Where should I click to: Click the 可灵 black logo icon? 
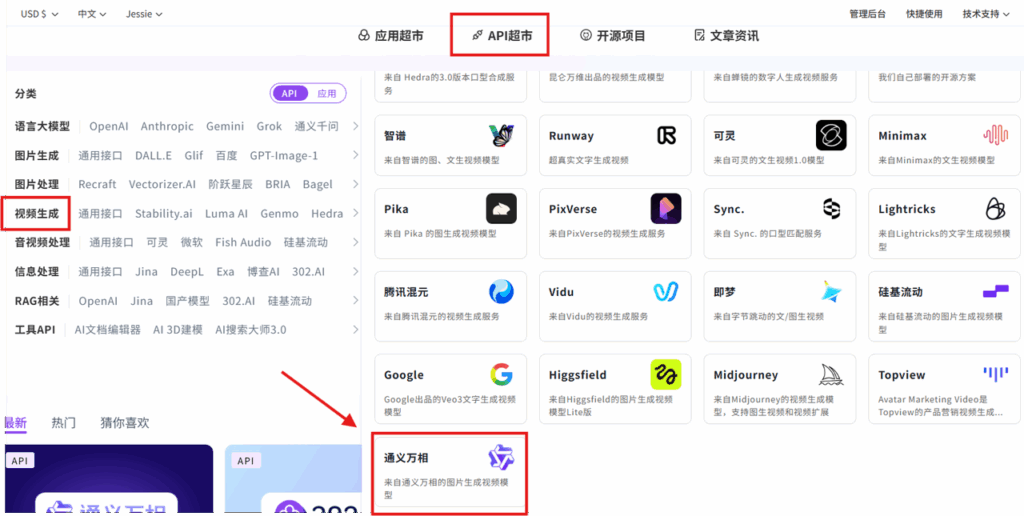pos(831,135)
